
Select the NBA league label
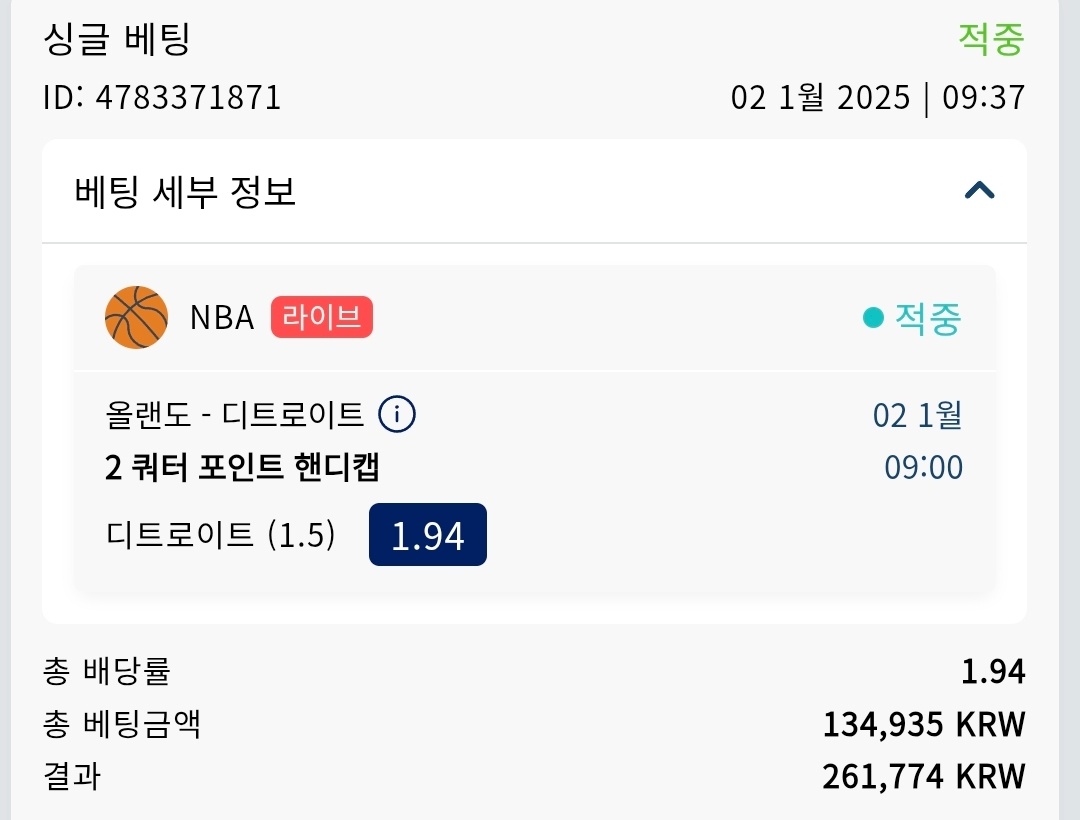point(222,318)
